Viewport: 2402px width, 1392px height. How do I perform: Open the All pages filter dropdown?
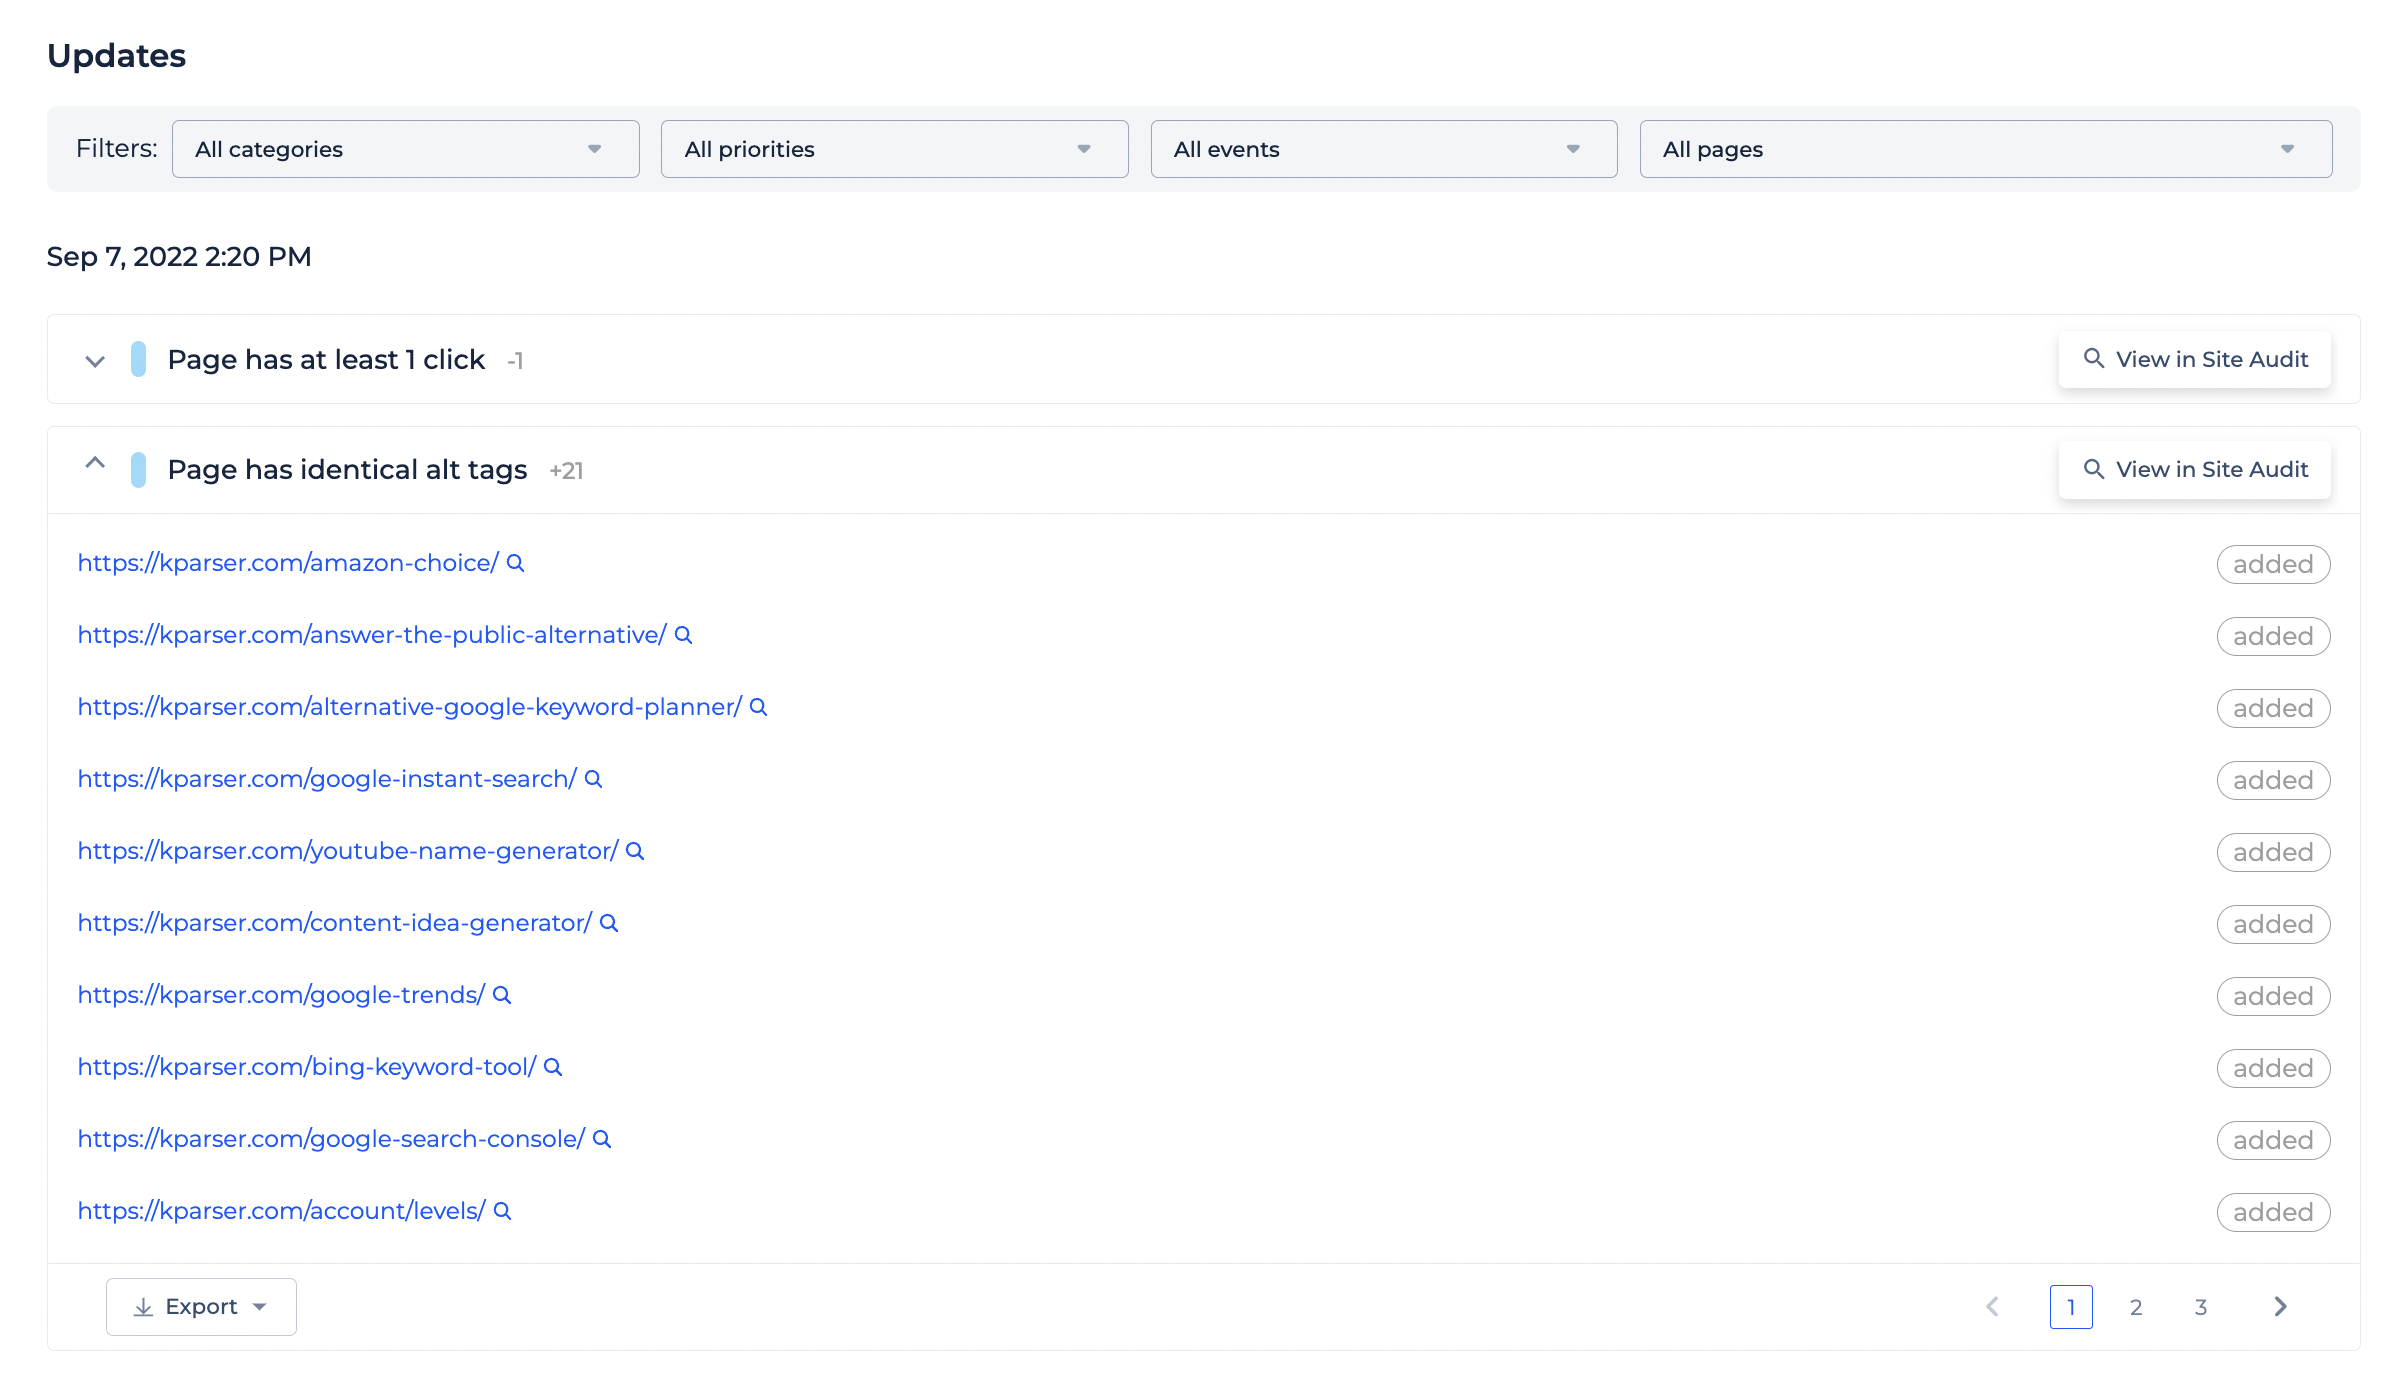click(1986, 149)
